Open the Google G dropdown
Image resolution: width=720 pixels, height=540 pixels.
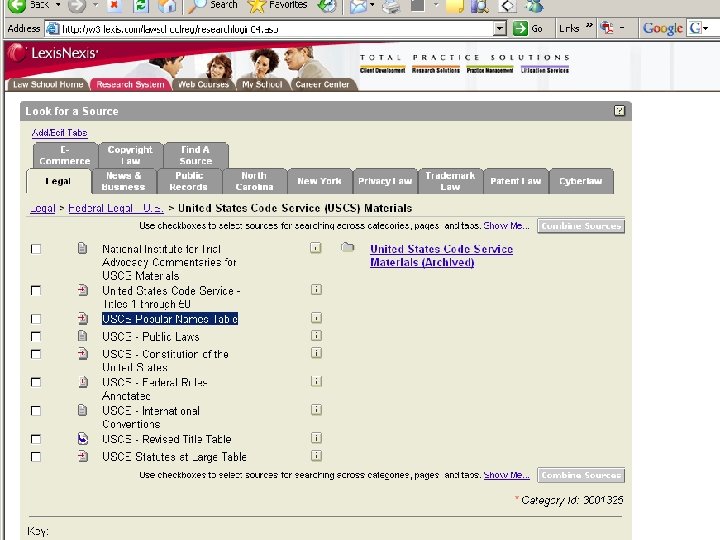pos(699,28)
